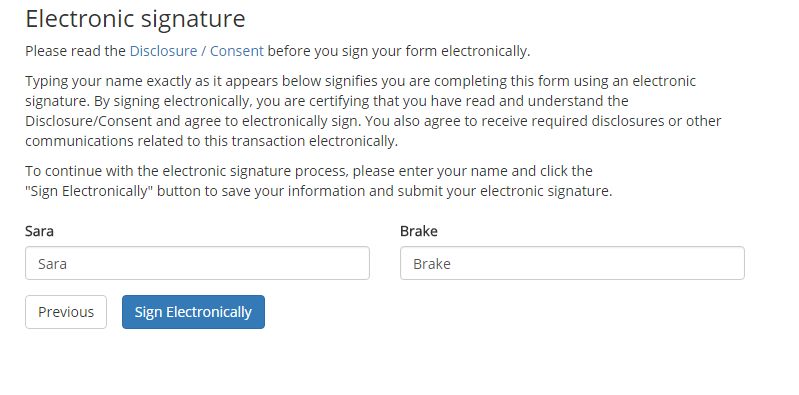Open the Disclosure / Consent link
This screenshot has width=799, height=395.
tap(197, 51)
